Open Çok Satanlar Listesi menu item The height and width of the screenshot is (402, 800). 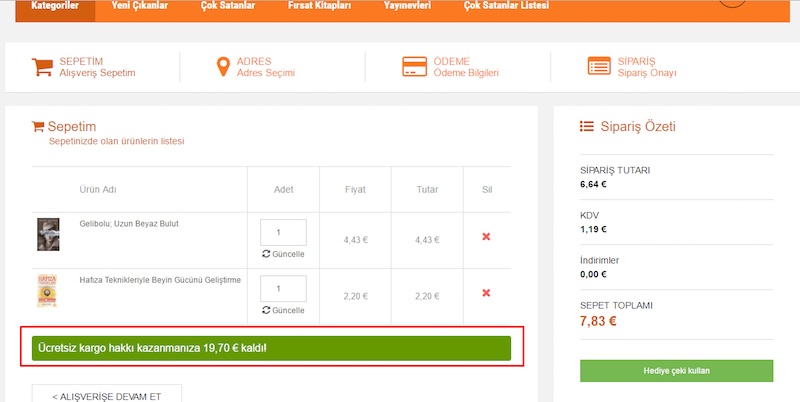click(x=506, y=6)
